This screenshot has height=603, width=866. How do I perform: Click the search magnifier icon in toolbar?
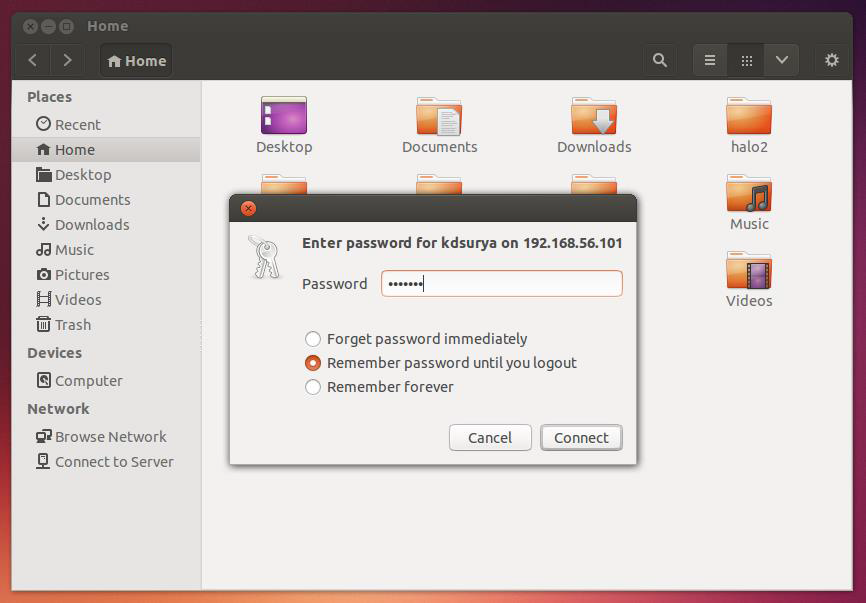[659, 60]
